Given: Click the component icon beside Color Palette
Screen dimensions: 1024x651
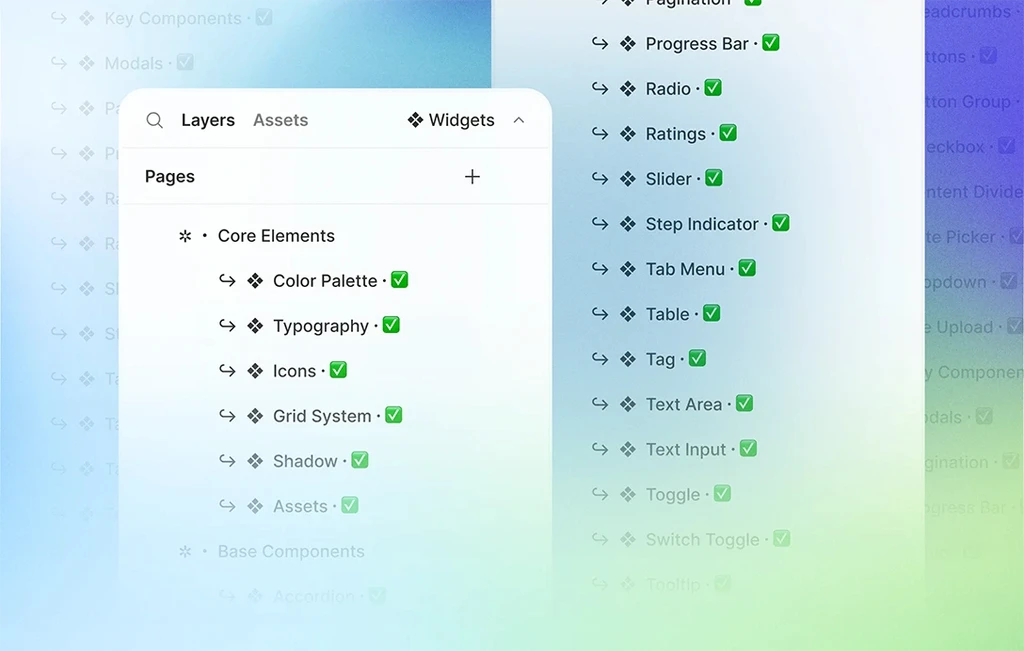Looking at the screenshot, I should coord(255,281).
